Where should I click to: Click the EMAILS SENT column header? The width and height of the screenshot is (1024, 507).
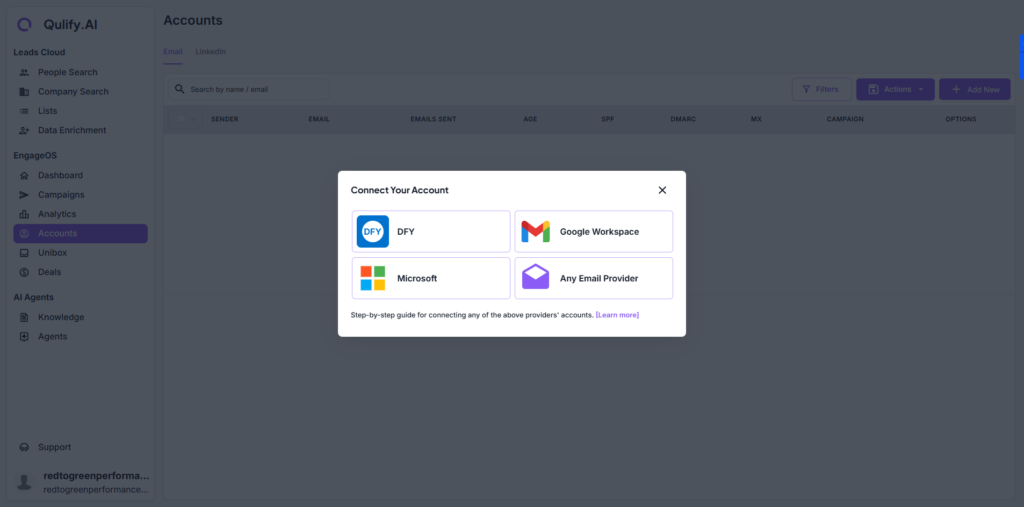click(x=433, y=120)
